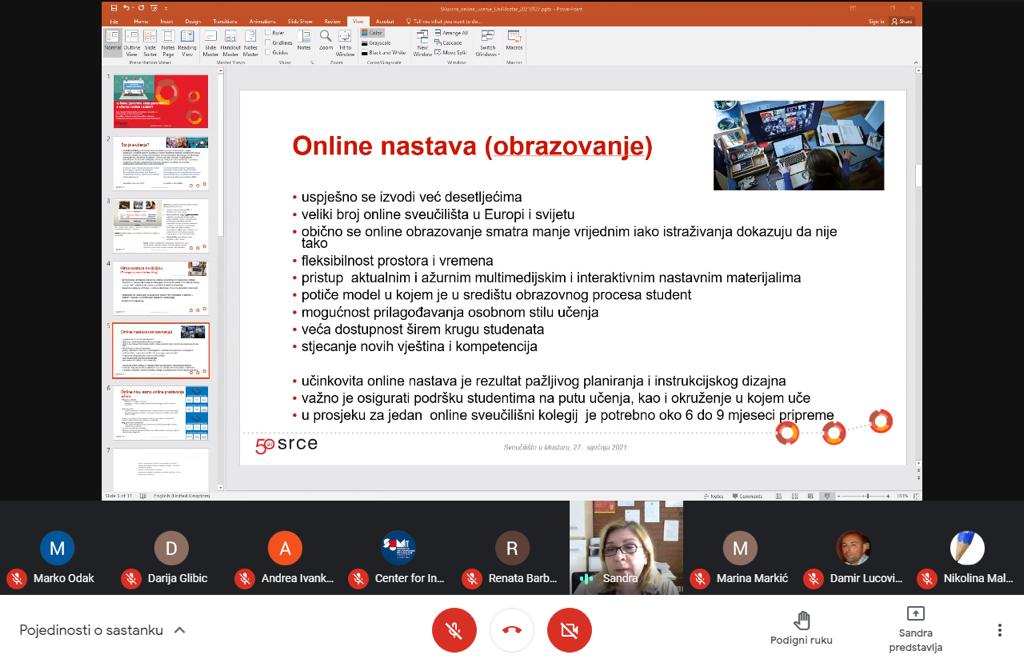Select slide 6 thumbnail in panel
This screenshot has width=1024, height=663.
pyautogui.click(x=160, y=412)
